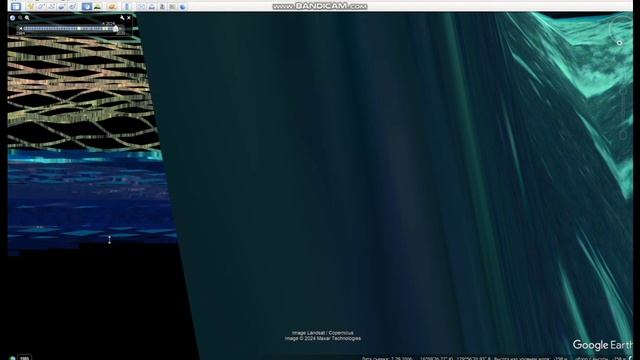Image resolution: width=640 pixels, height=360 pixels.
Task: Zoom in the time slider range
Action: tap(27, 18)
